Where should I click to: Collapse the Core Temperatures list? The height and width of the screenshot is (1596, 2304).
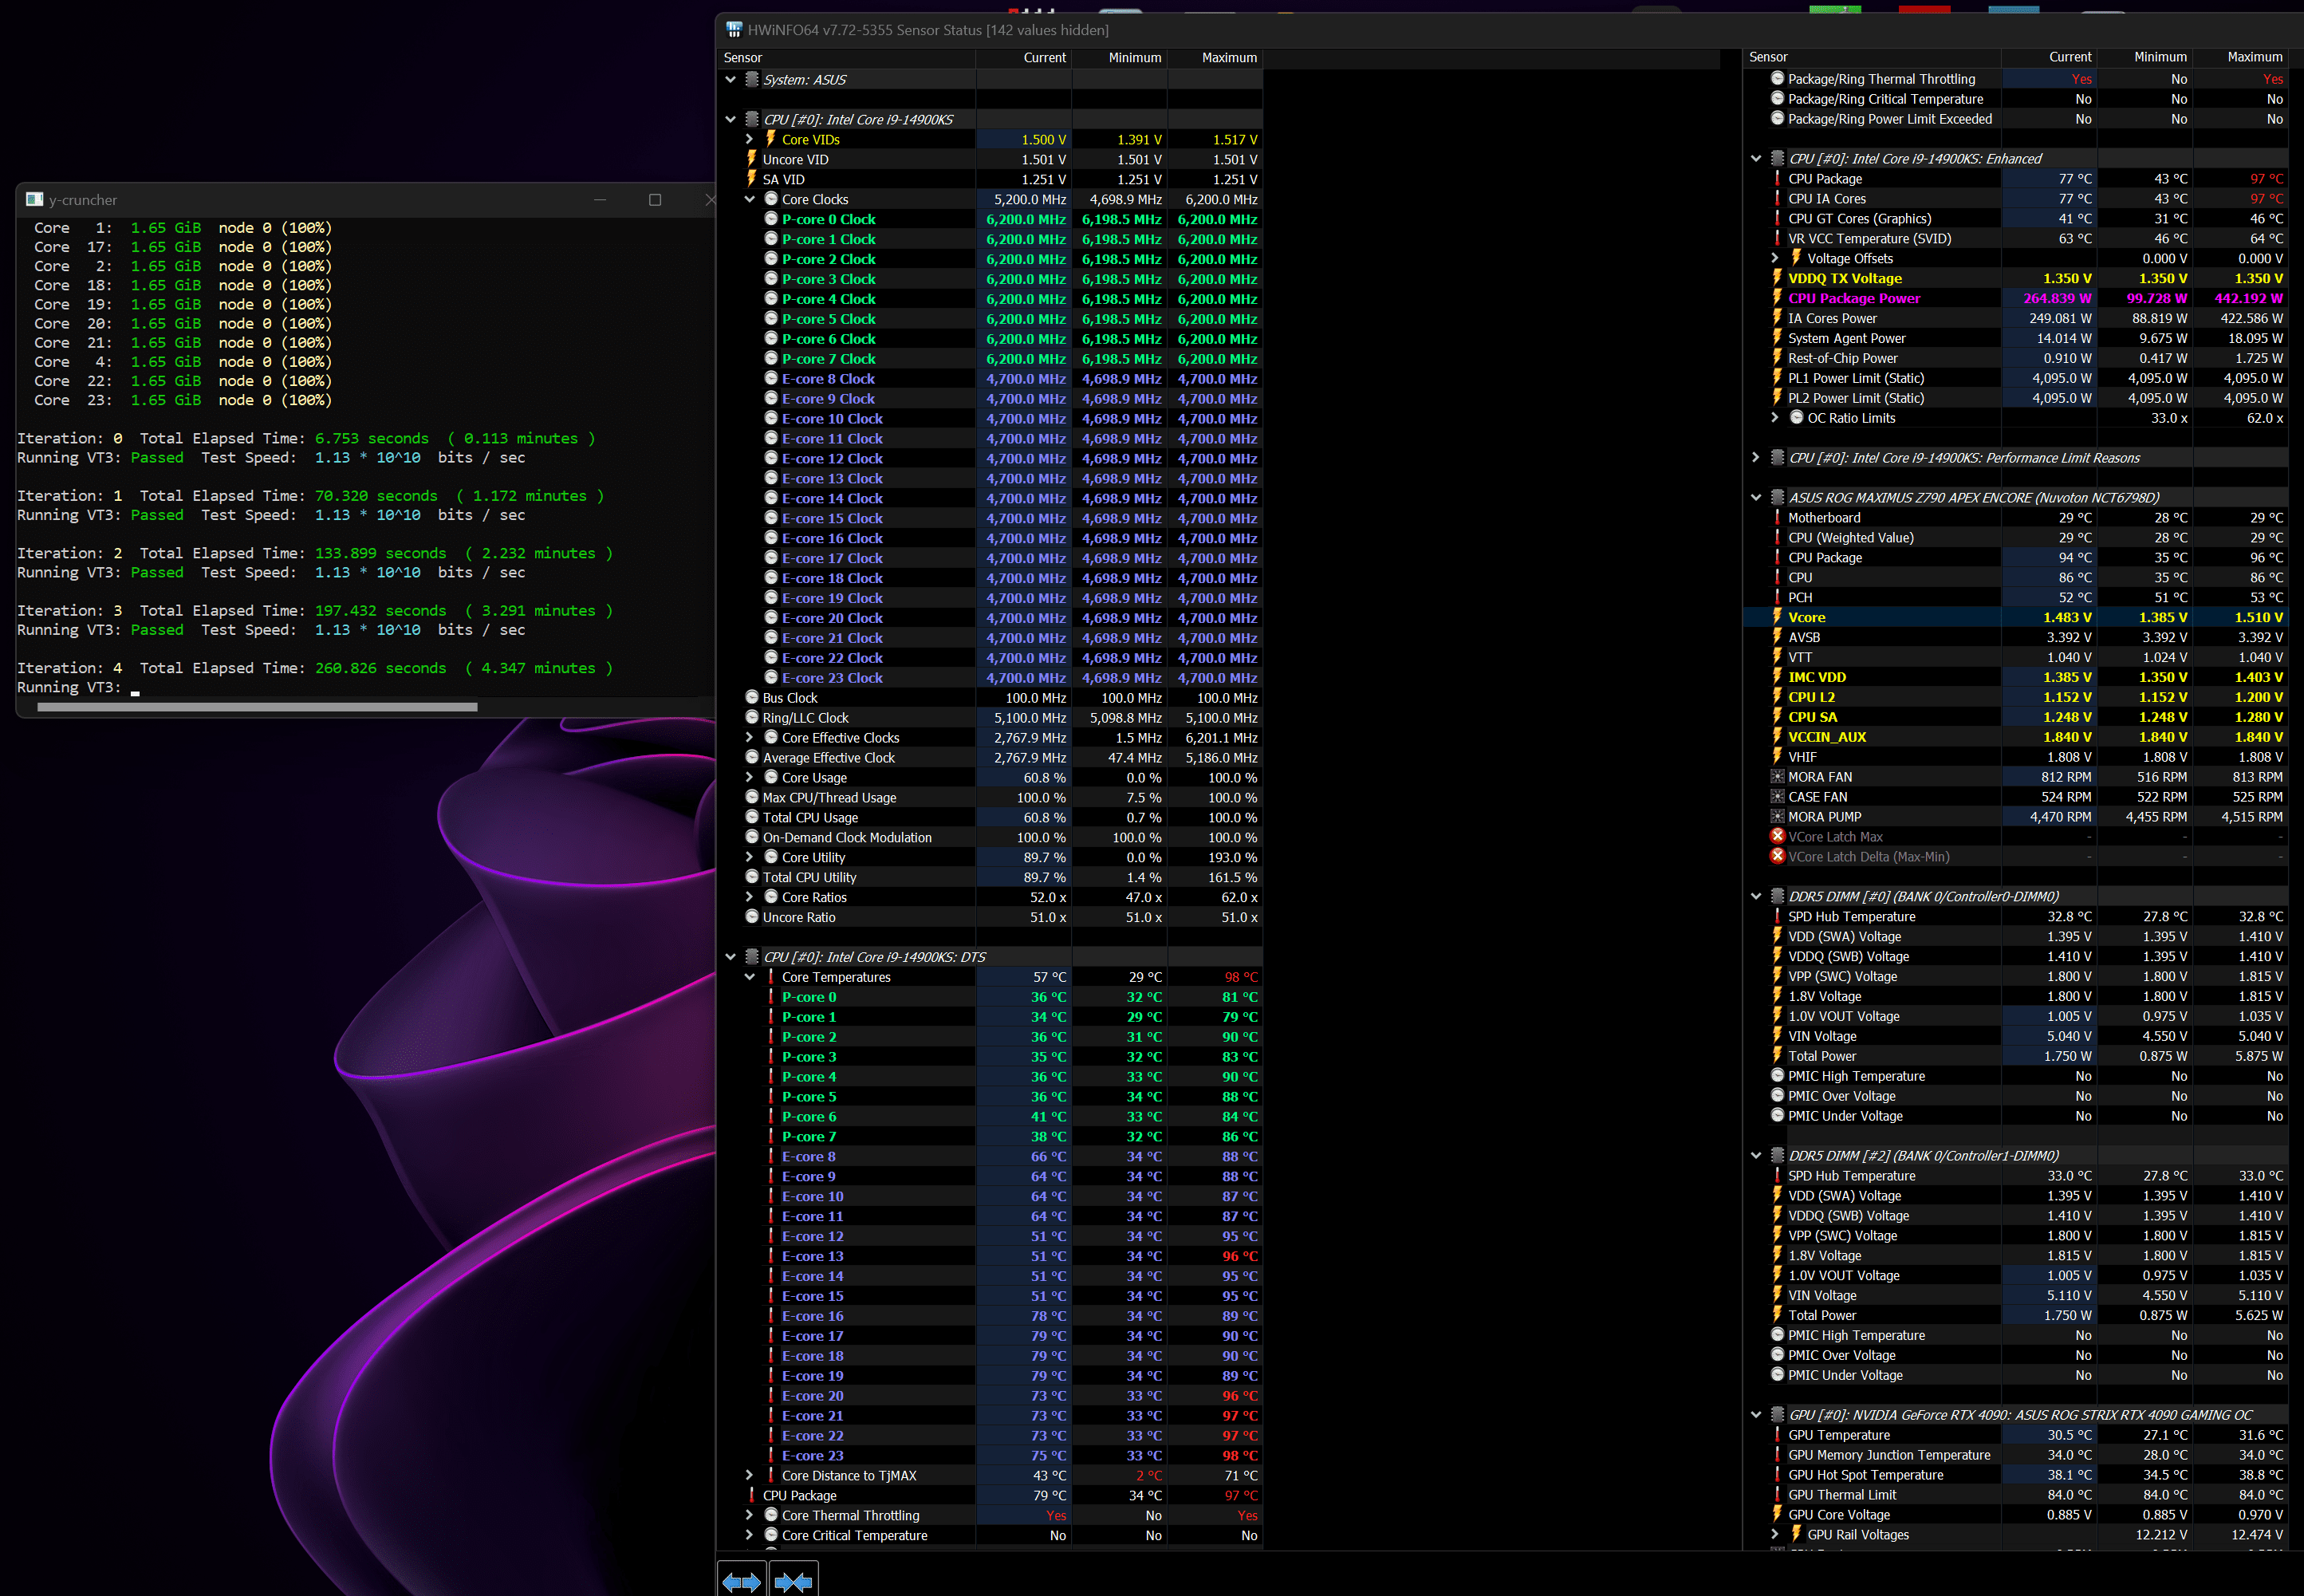point(750,977)
